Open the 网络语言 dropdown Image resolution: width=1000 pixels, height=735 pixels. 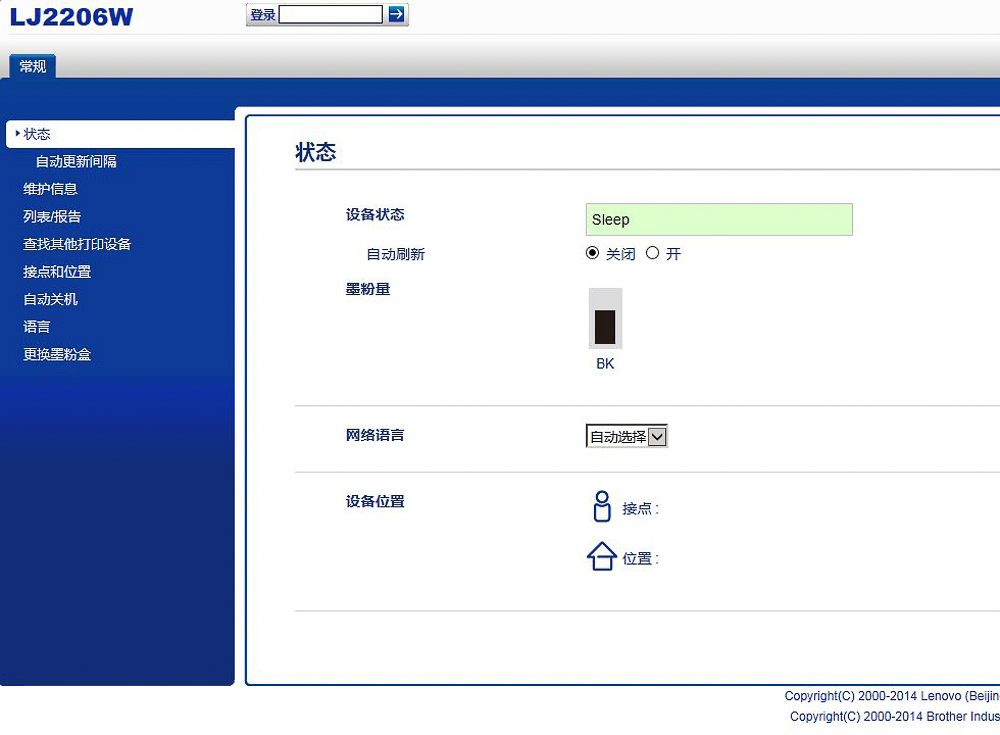click(656, 436)
